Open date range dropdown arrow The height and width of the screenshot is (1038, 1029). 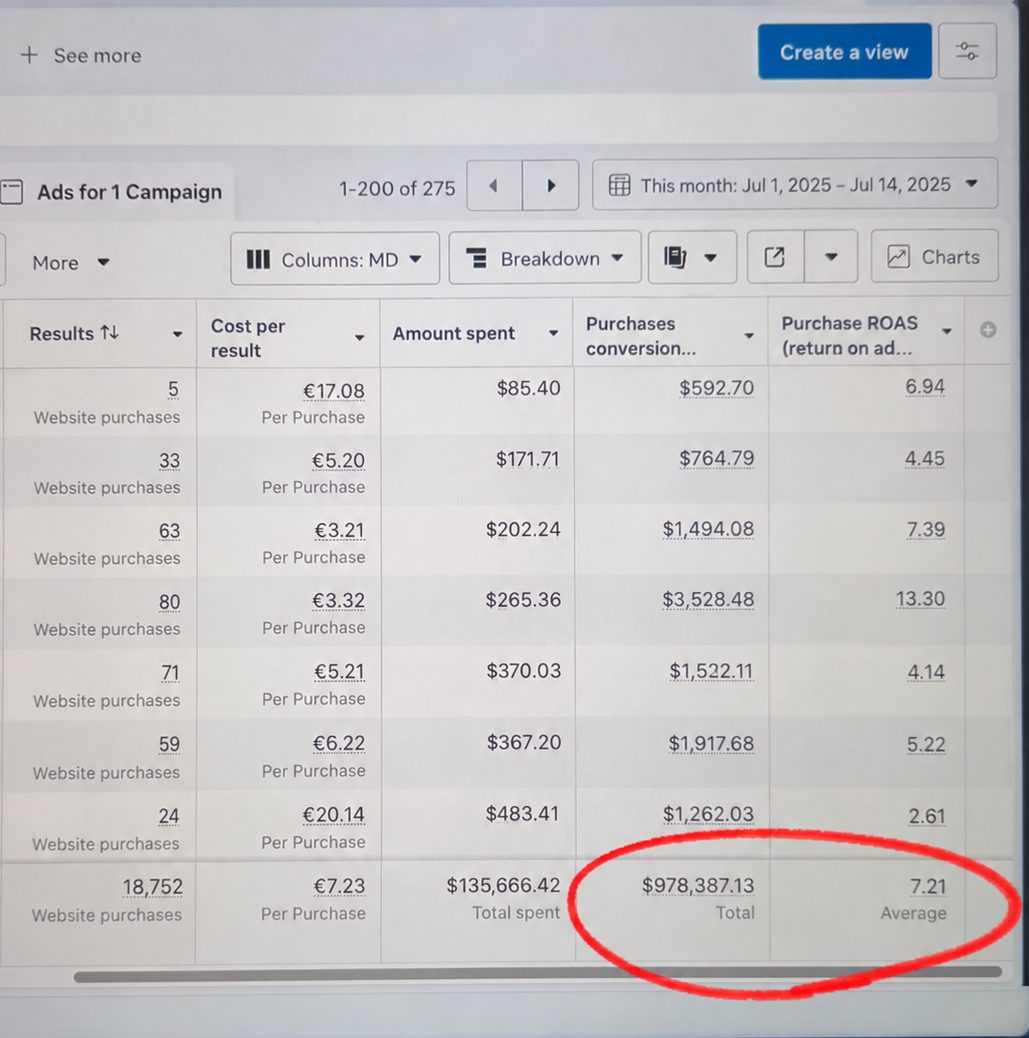point(971,183)
